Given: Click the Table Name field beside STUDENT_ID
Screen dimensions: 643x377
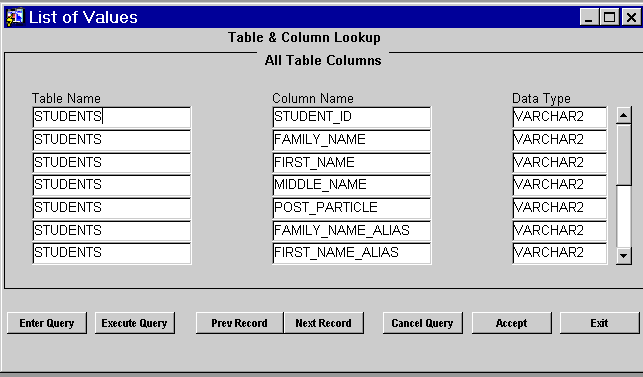Looking at the screenshot, I should point(112,117).
